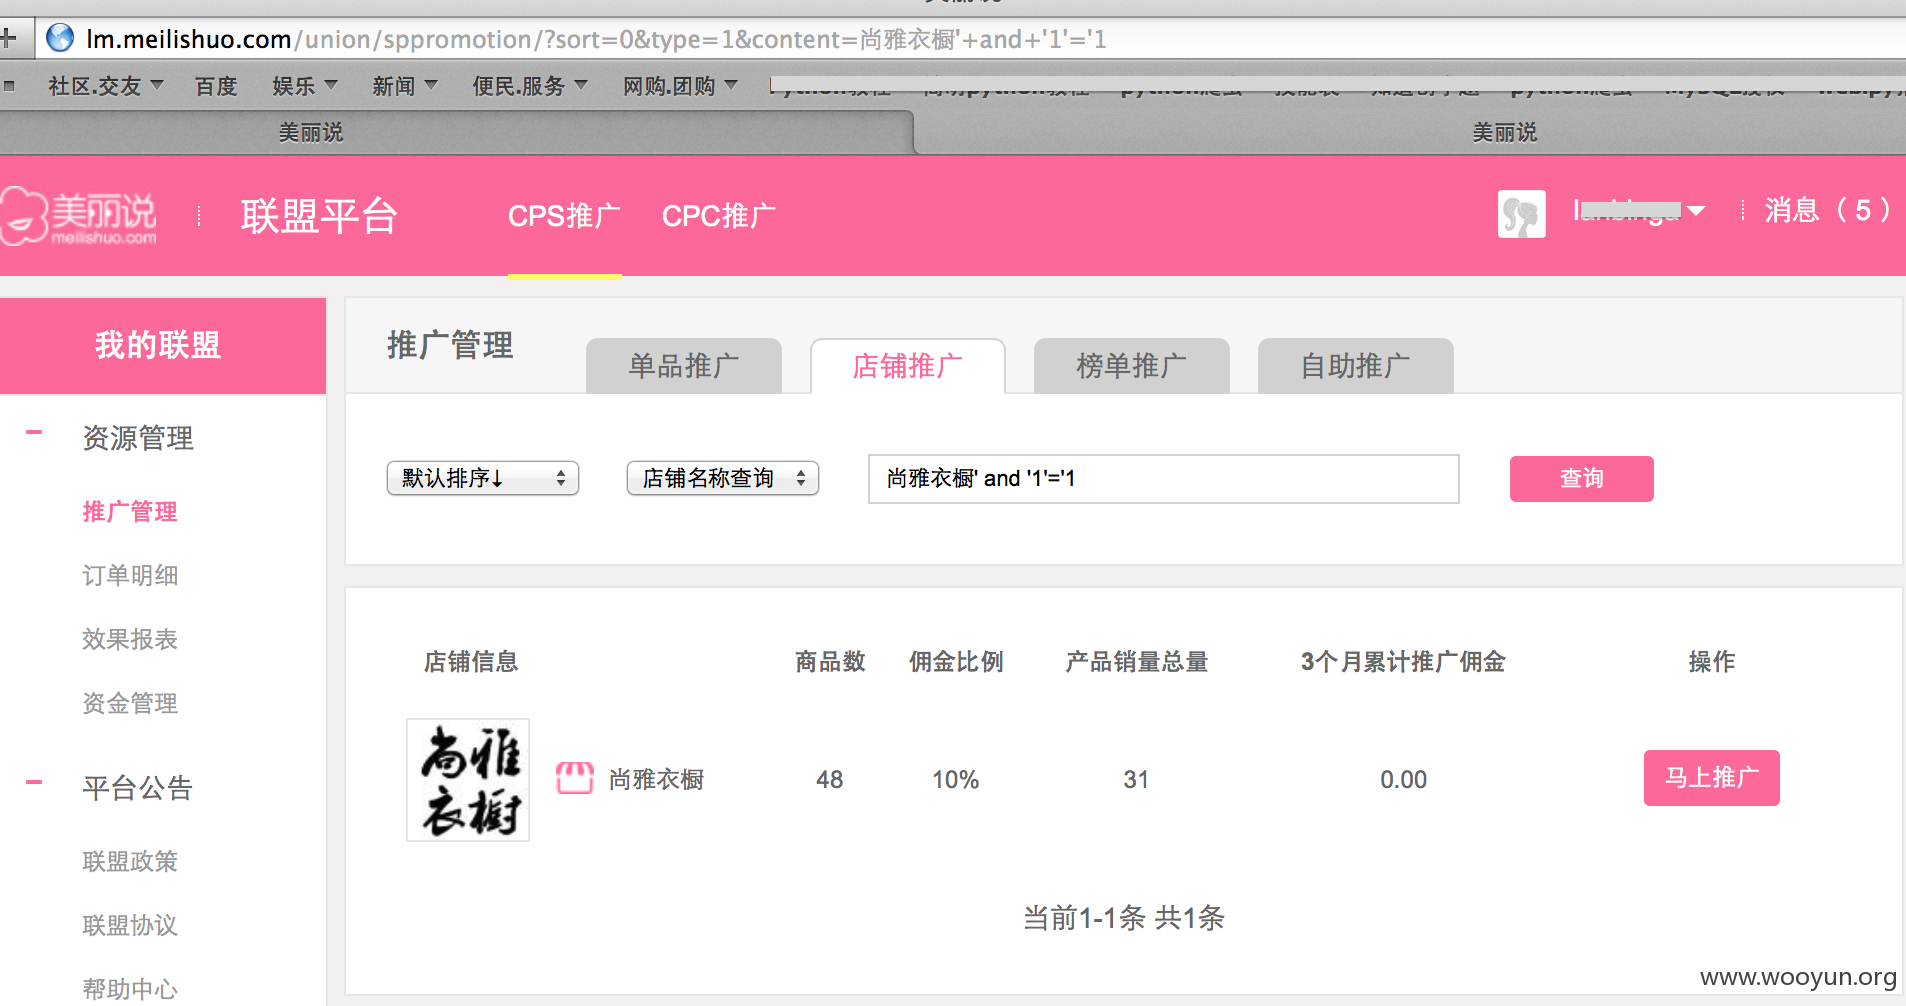Click the 尚雅衣橱 shop name
The width and height of the screenshot is (1906, 1006).
coord(656,779)
